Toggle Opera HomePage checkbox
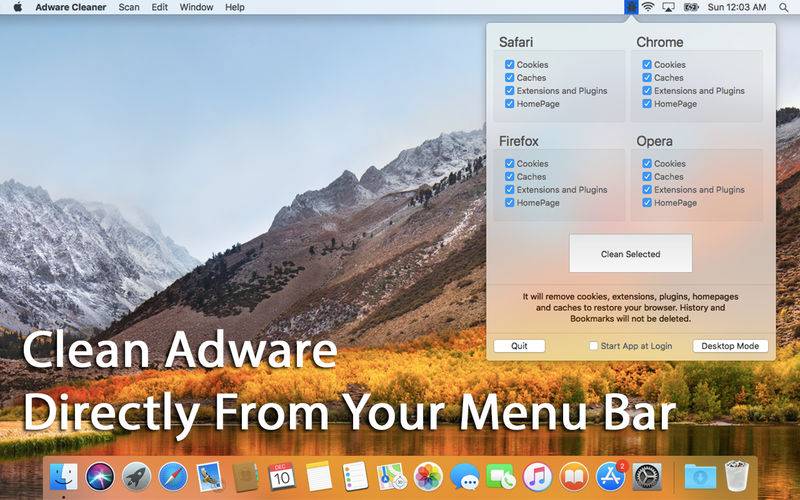Screen dimensions: 800x500 [647, 203]
